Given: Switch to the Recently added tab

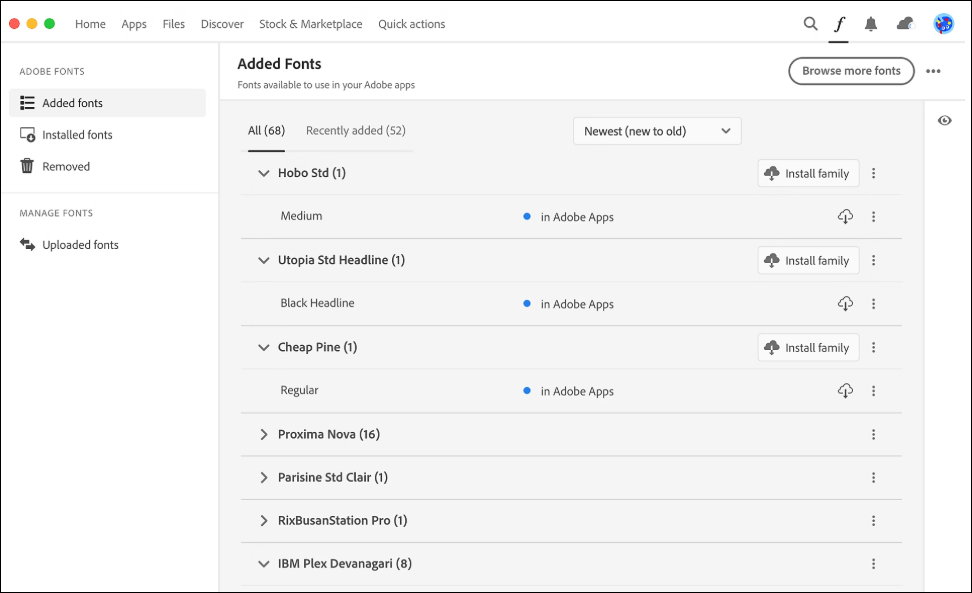Looking at the screenshot, I should tap(355, 131).
